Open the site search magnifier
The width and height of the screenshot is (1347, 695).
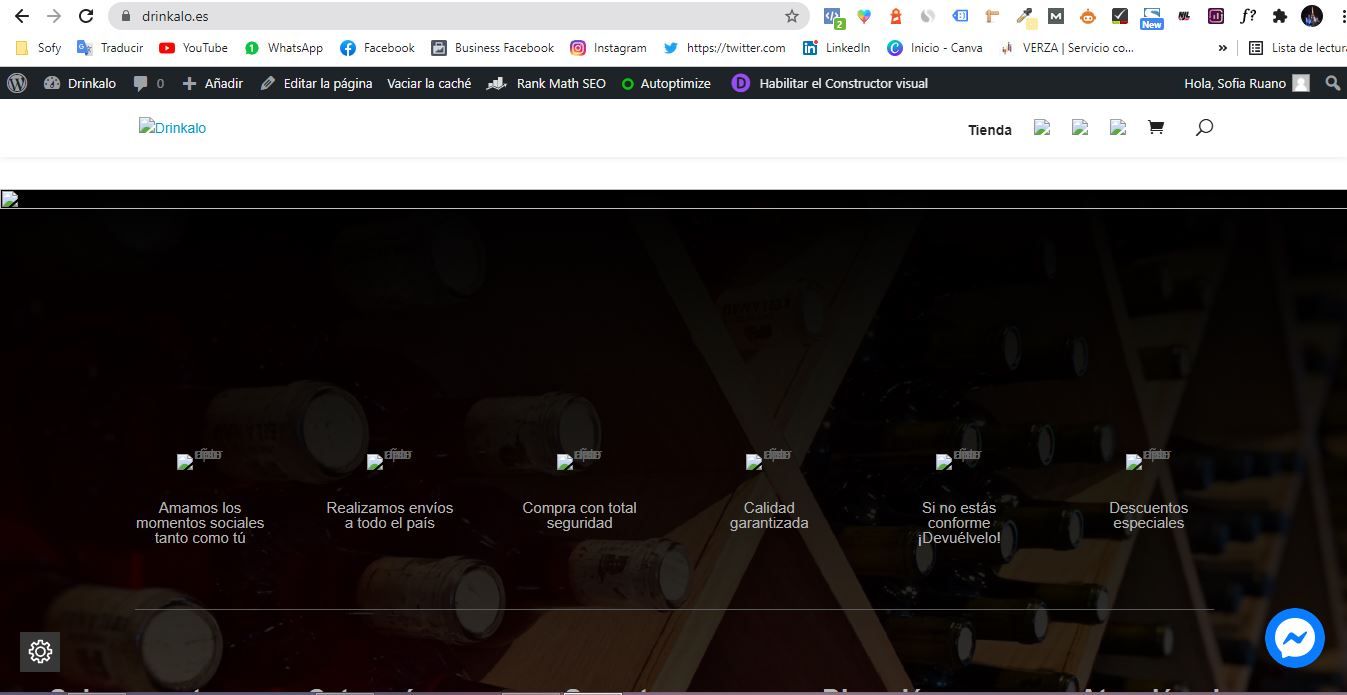[x=1204, y=128]
